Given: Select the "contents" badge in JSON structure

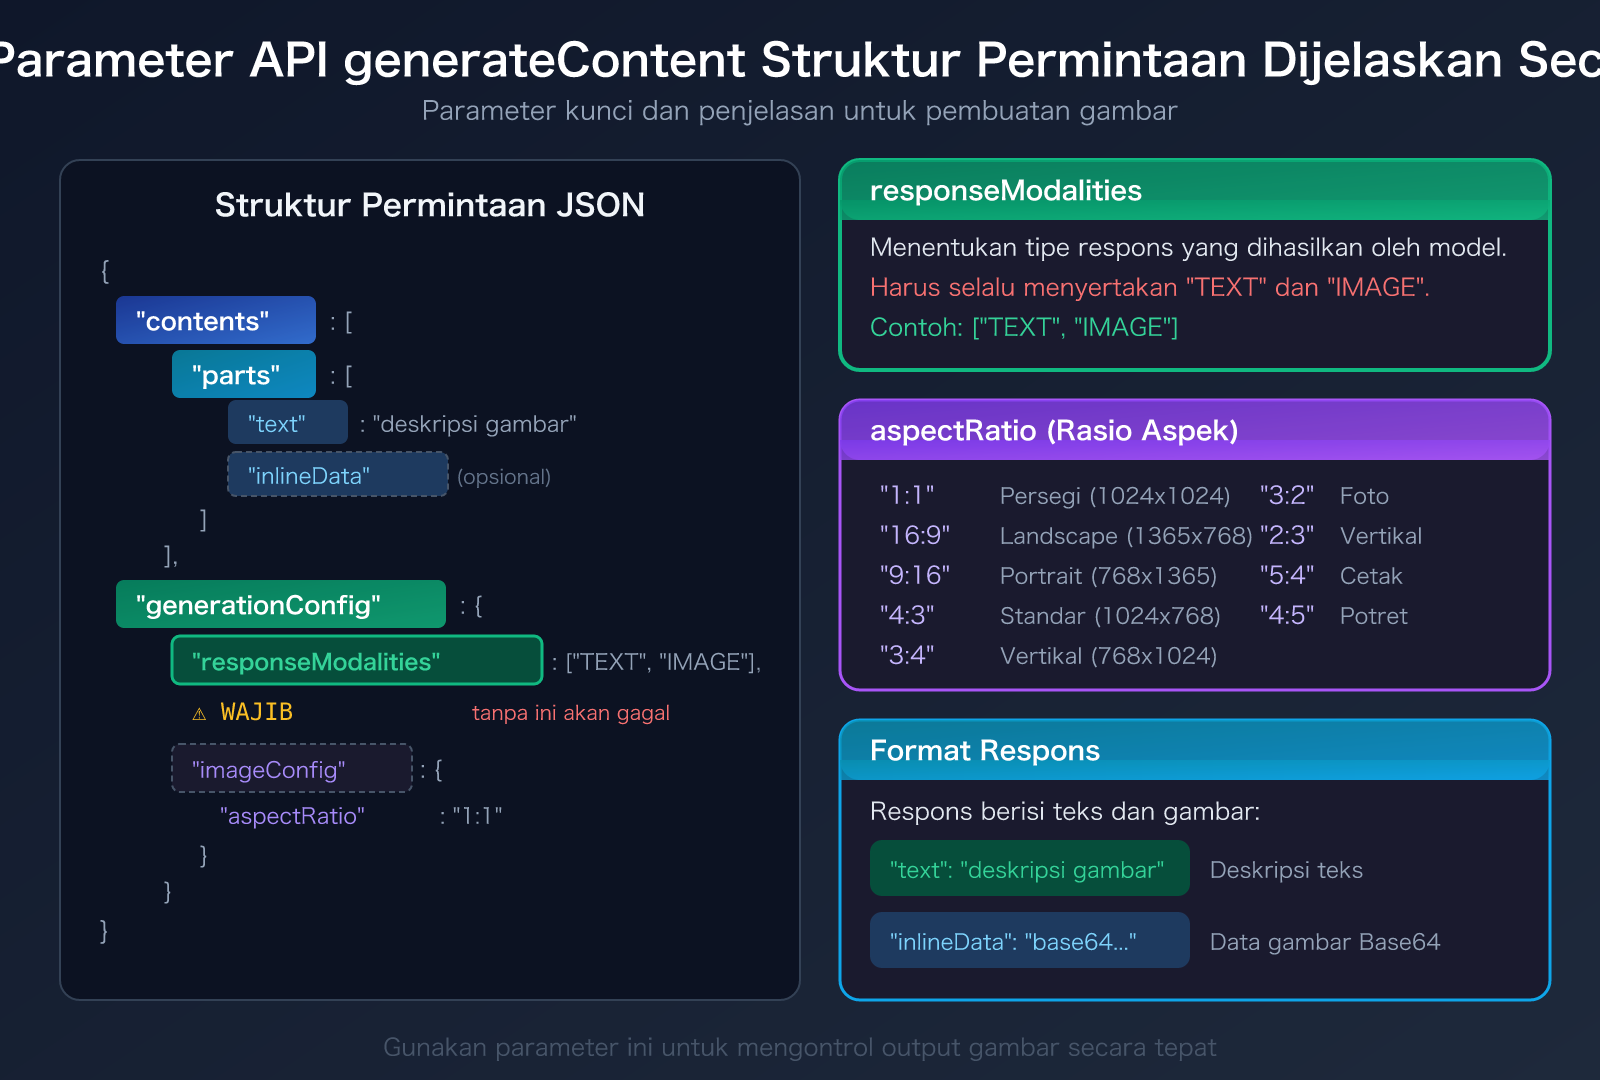Looking at the screenshot, I should click(215, 320).
